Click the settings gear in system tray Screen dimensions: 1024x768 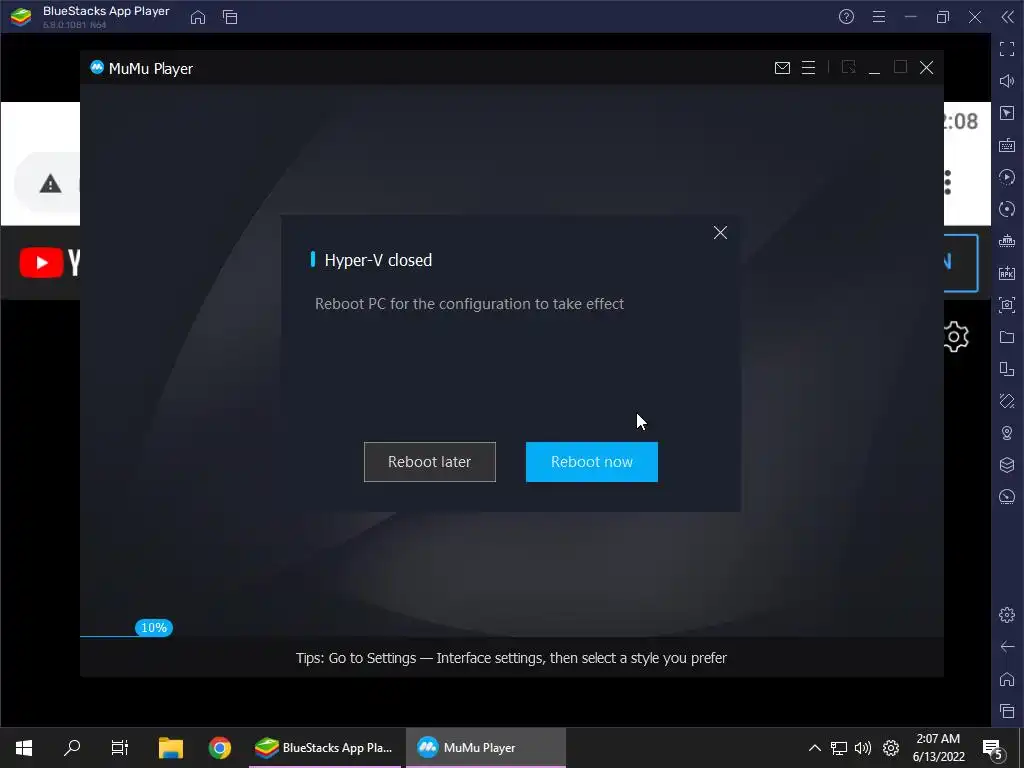pos(891,748)
